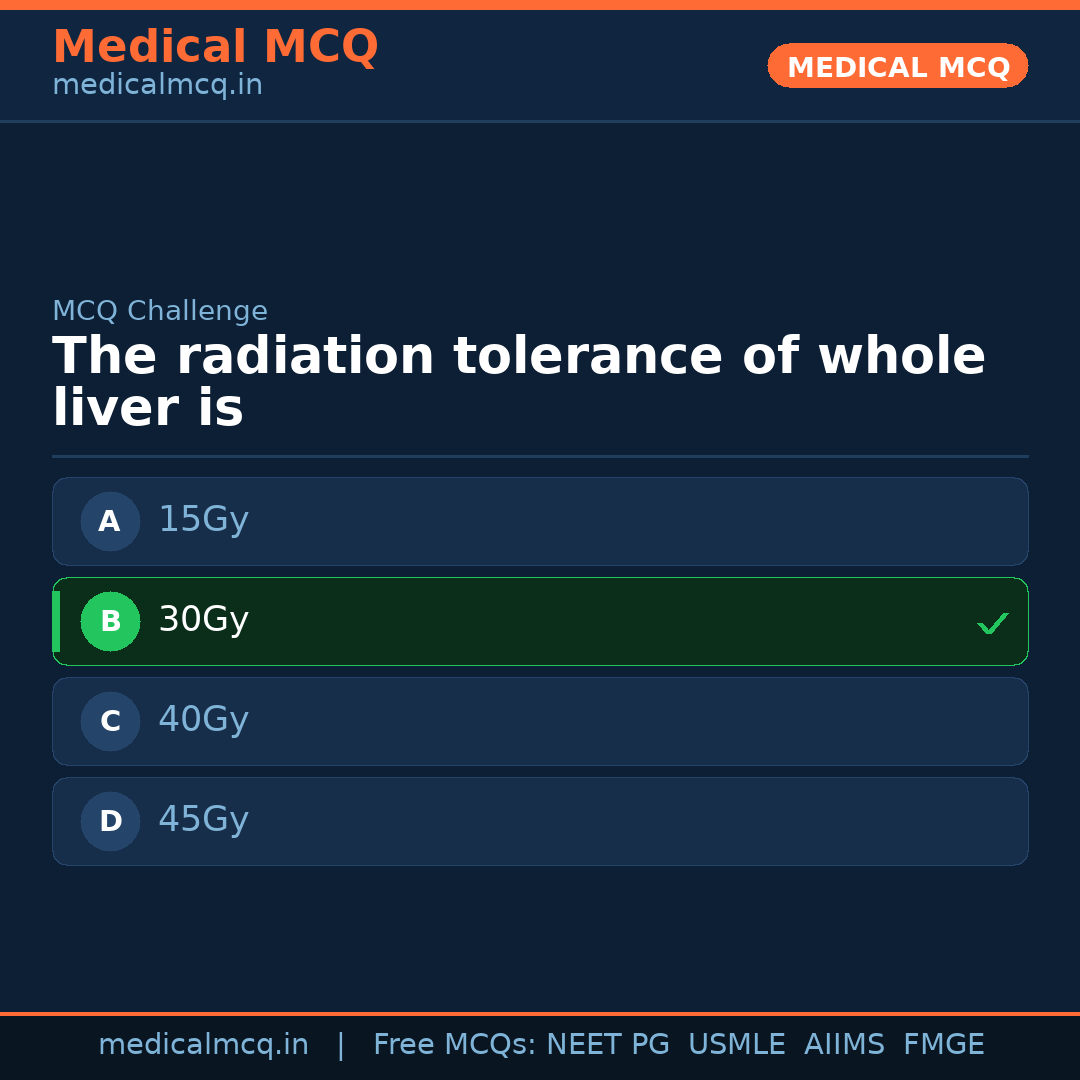Viewport: 1080px width, 1080px height.
Task: Click the option B circle icon
Action: [x=110, y=621]
